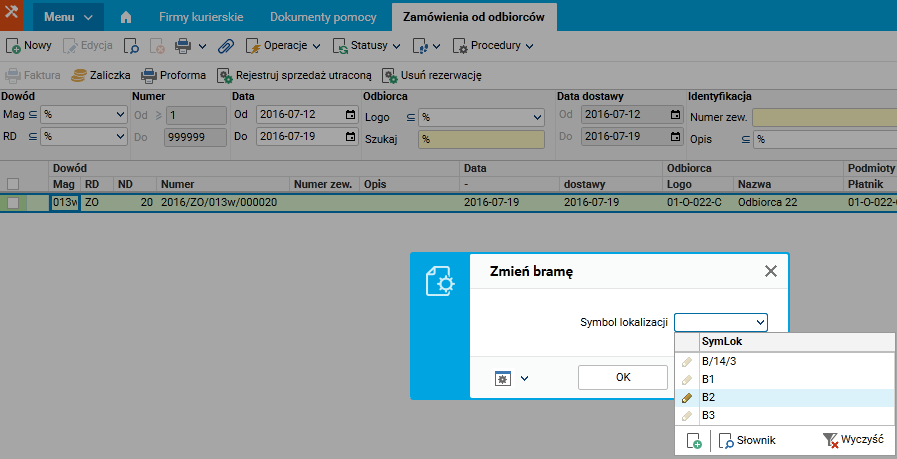Switch to the Dokumenty pomocy tab
Viewport: 897px width, 459px height.
(323, 17)
